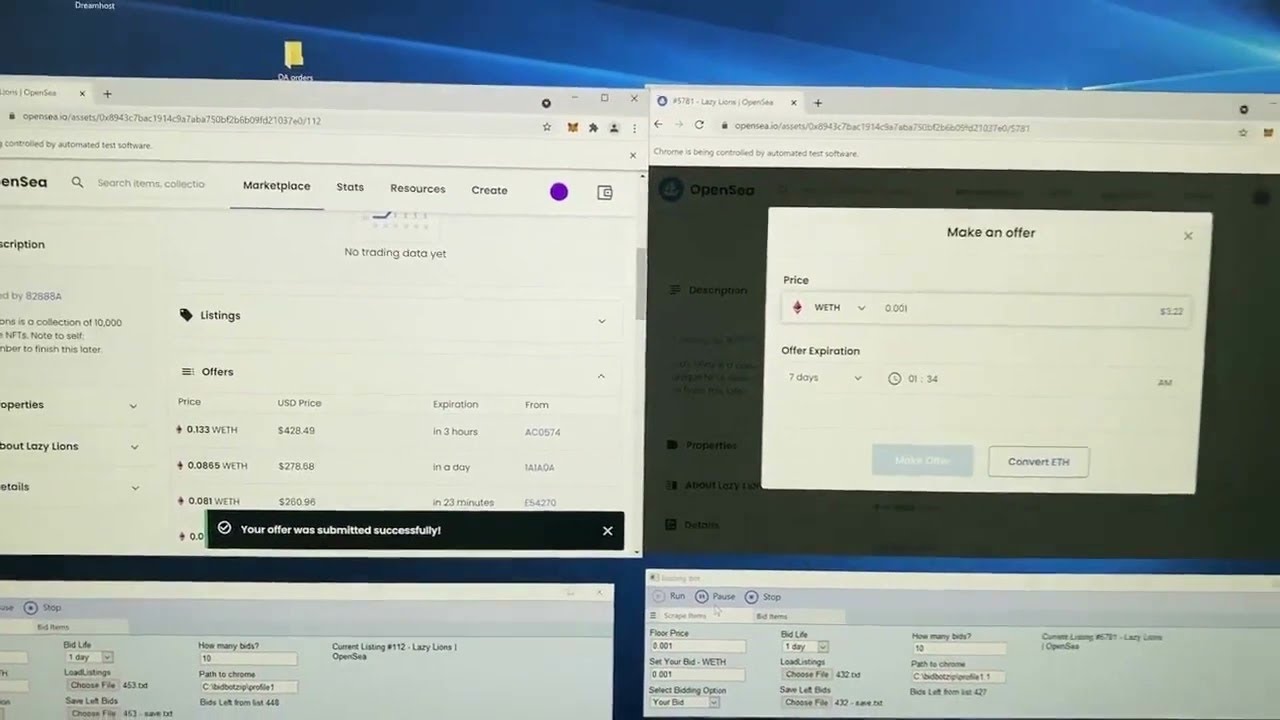The image size is (1280, 720).
Task: Dismiss the automated test software infobar
Action: tap(632, 155)
